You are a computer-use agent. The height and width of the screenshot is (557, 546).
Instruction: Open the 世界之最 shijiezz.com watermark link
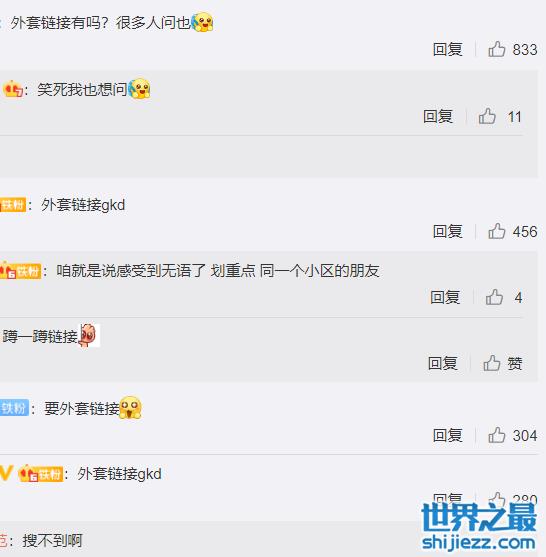[x=479, y=526]
